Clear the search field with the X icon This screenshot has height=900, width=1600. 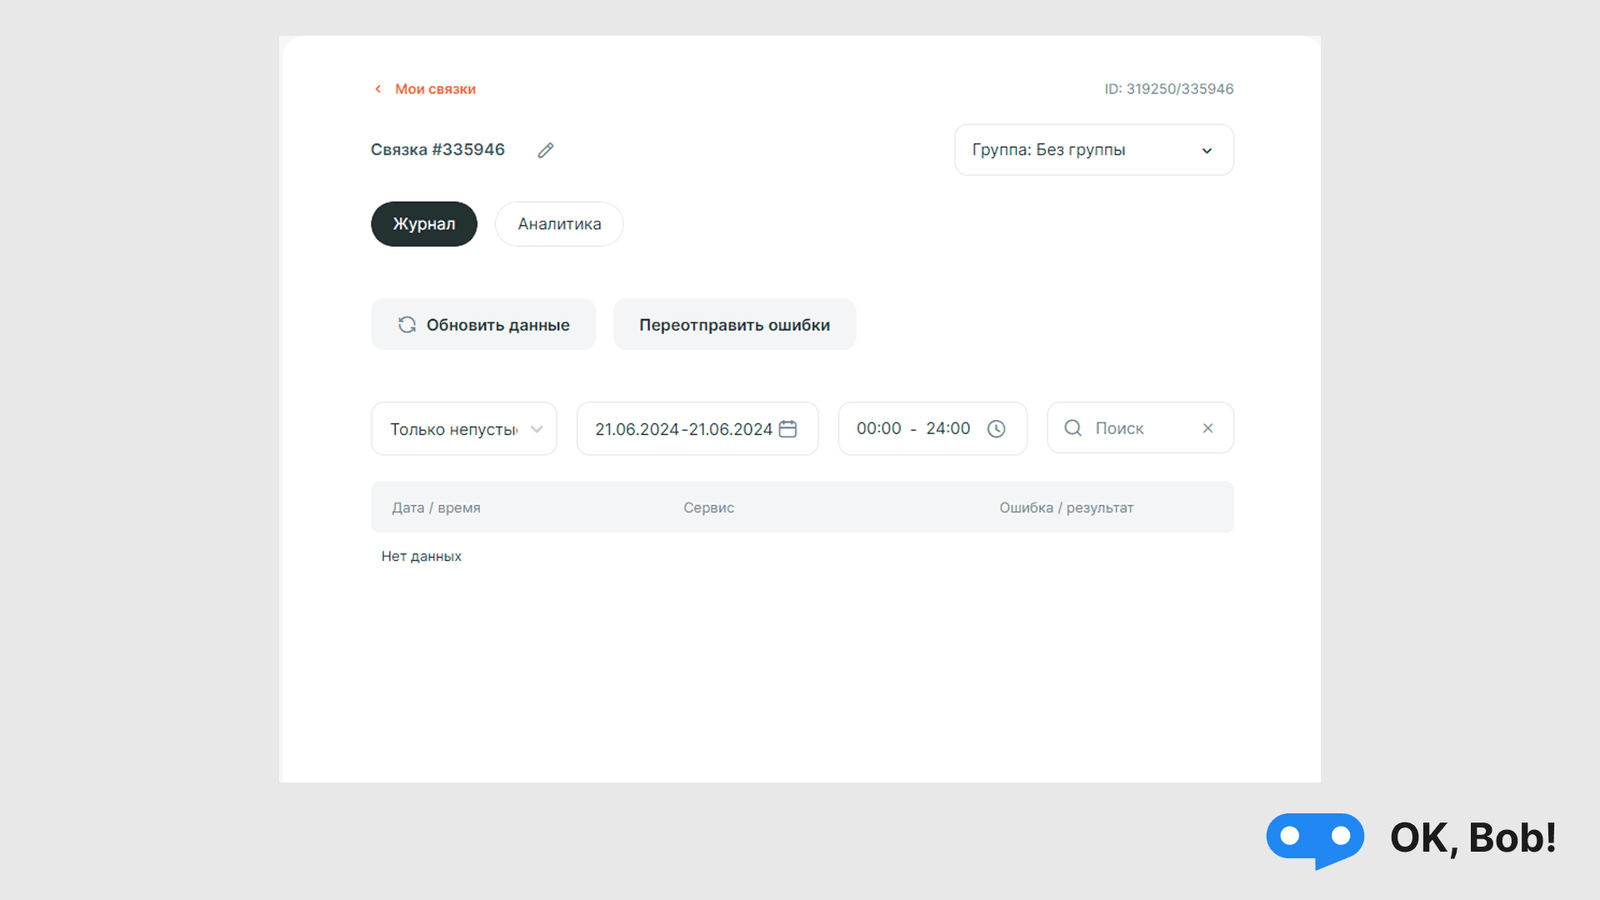(1208, 428)
